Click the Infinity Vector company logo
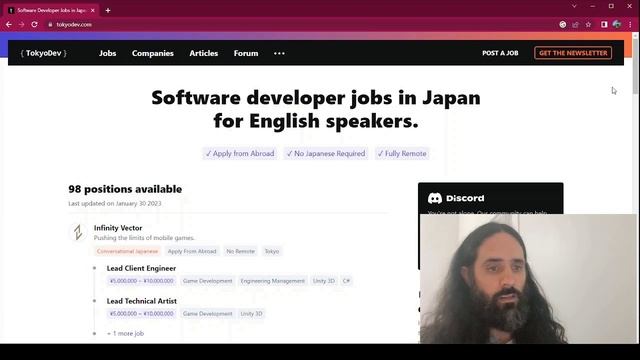 78,232
